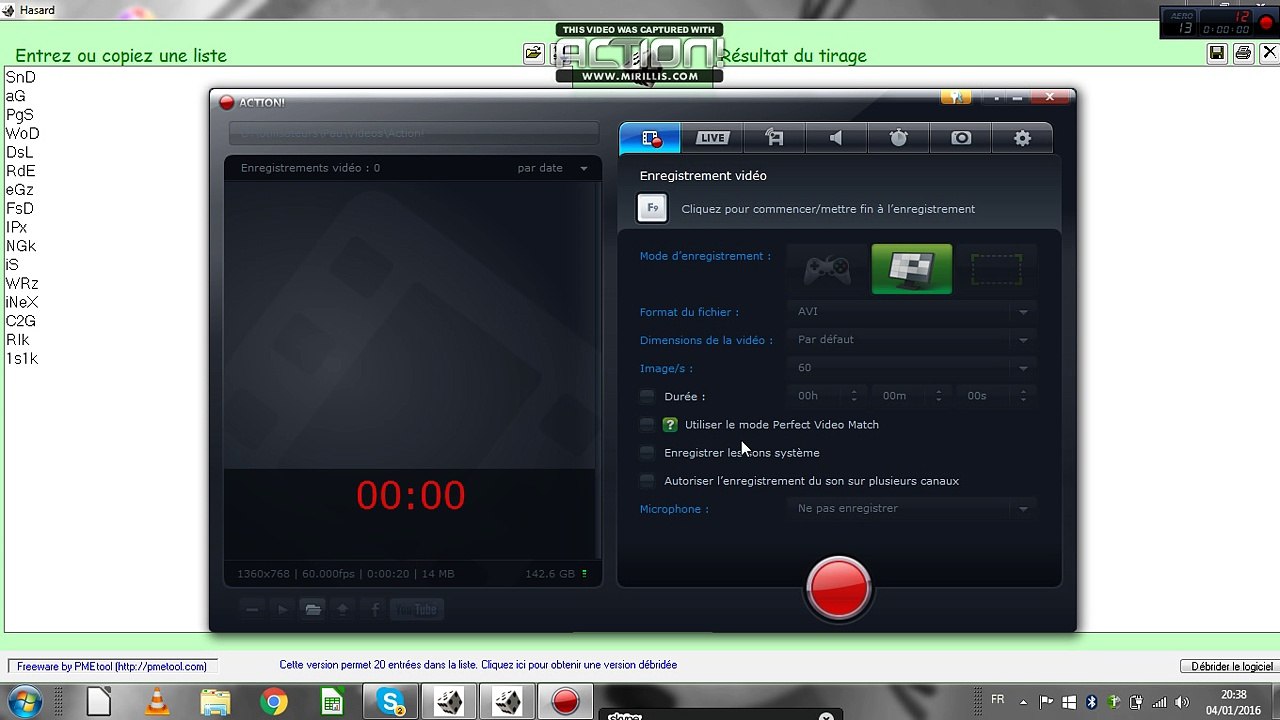Open the audio recording speaker tab
Image resolution: width=1280 pixels, height=720 pixels.
coord(836,138)
